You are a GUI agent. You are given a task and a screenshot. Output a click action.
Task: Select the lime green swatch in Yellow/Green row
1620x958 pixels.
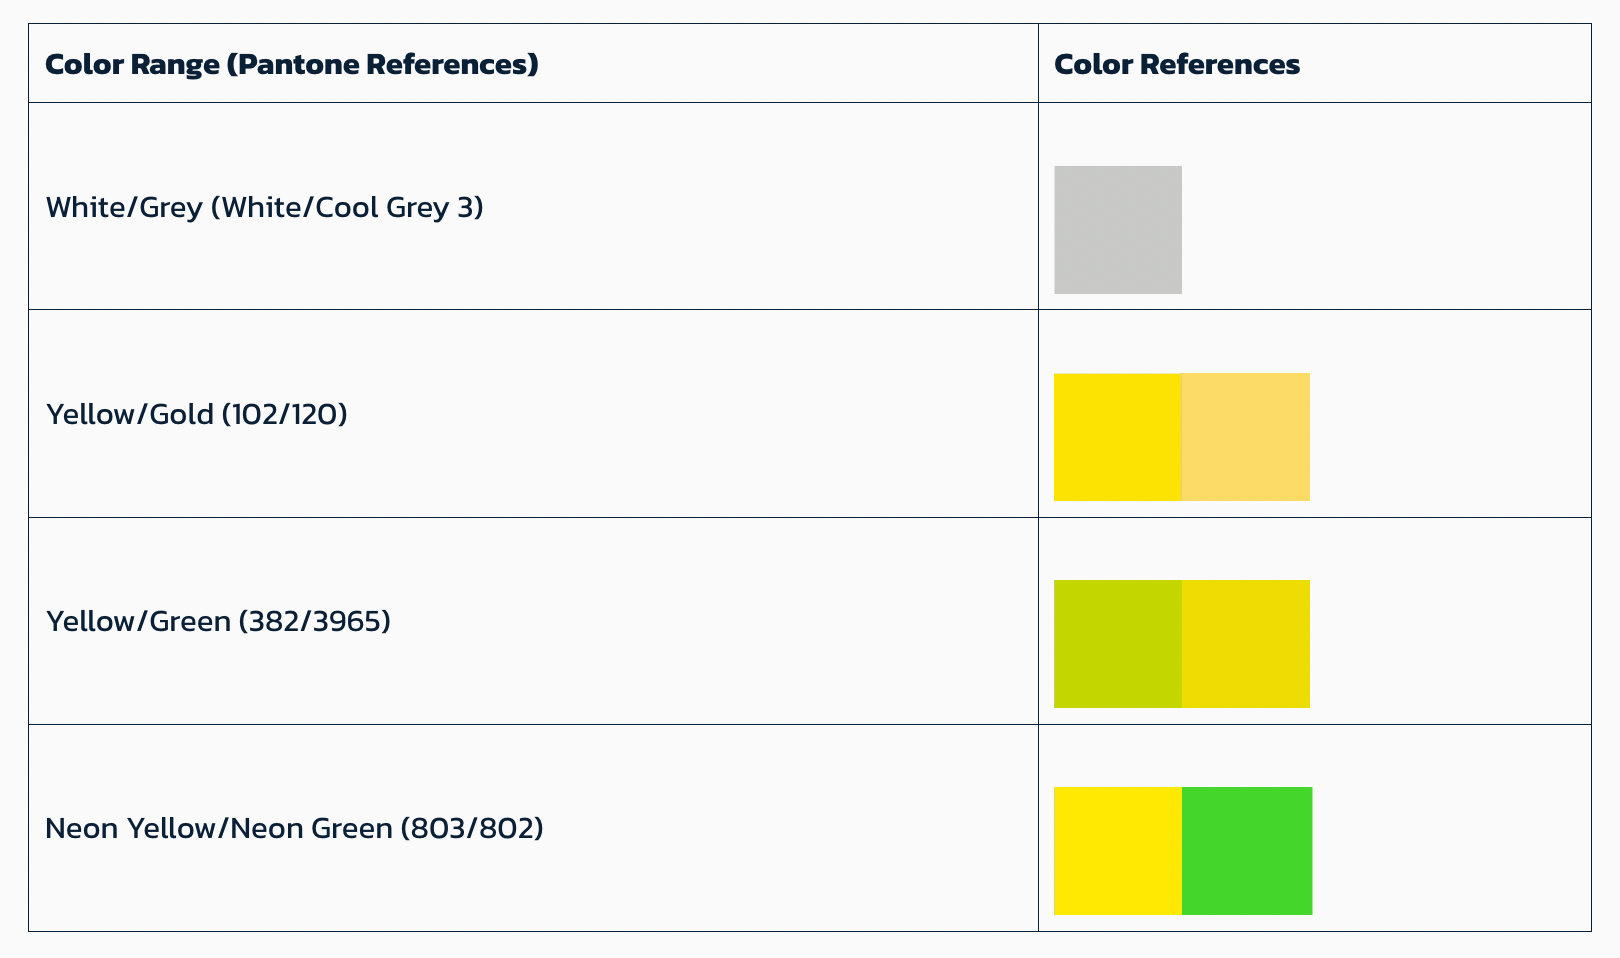click(1117, 644)
